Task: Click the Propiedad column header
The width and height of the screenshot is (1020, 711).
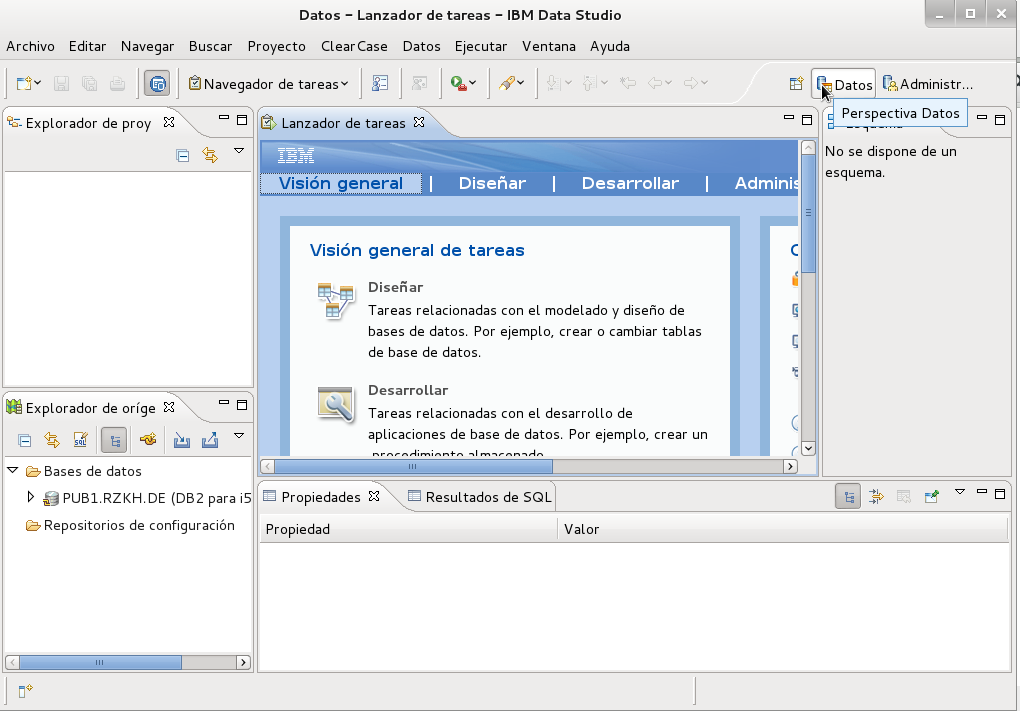Action: click(x=409, y=530)
